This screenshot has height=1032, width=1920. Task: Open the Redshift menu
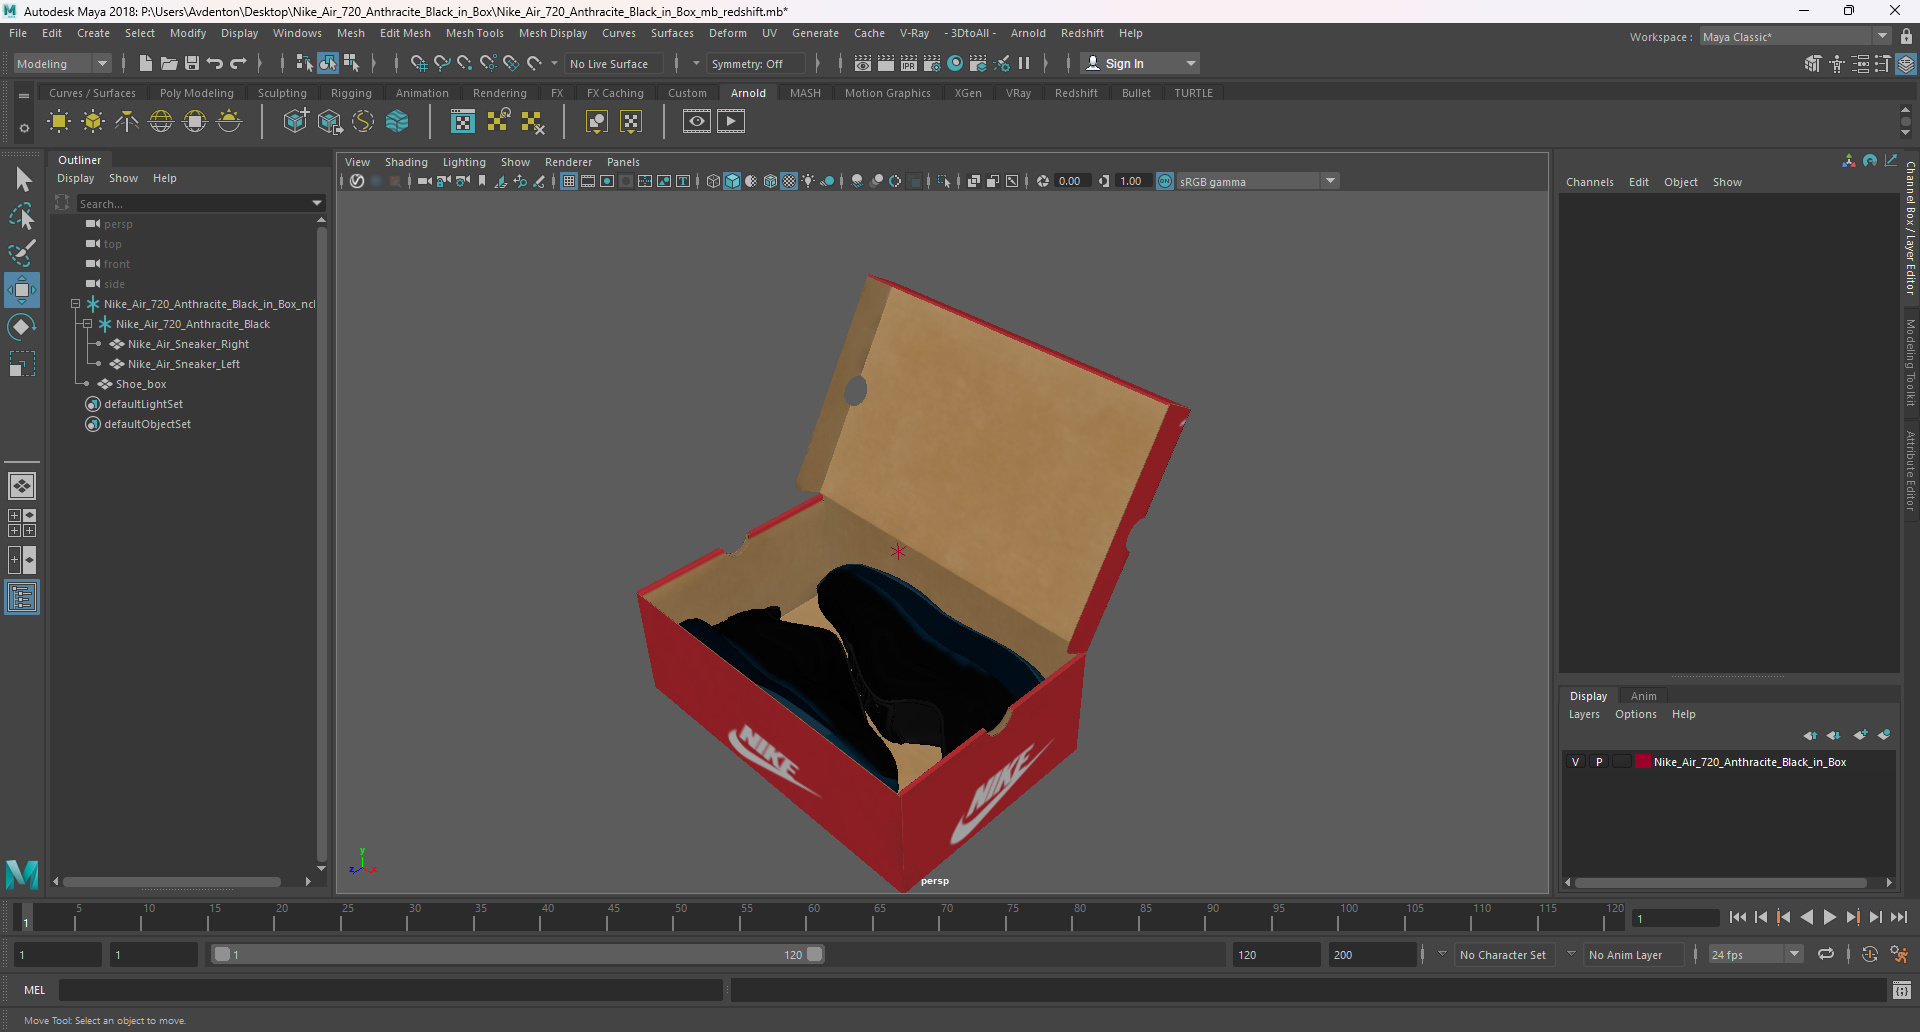1082,33
